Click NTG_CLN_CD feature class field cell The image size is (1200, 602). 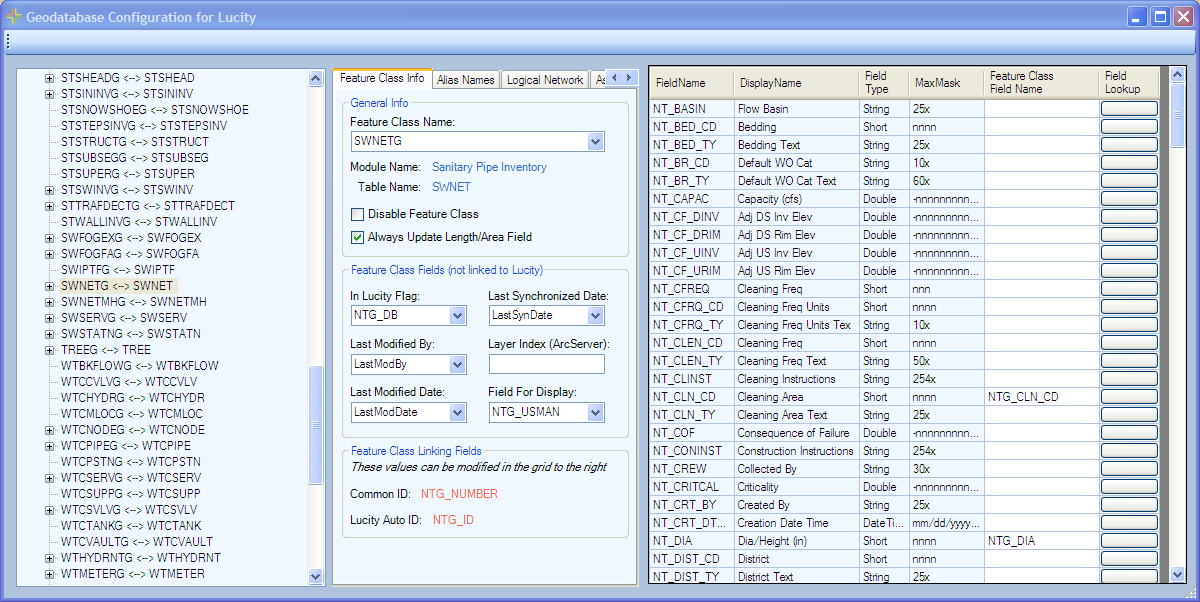click(1041, 396)
